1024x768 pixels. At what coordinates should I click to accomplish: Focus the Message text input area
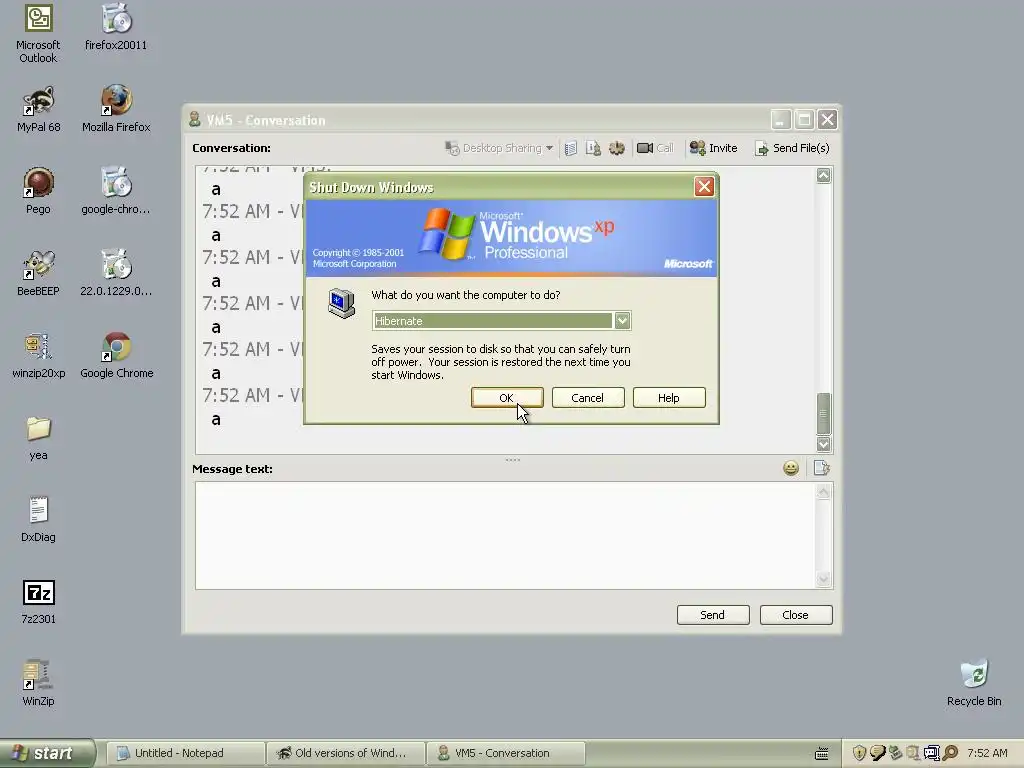(x=505, y=536)
